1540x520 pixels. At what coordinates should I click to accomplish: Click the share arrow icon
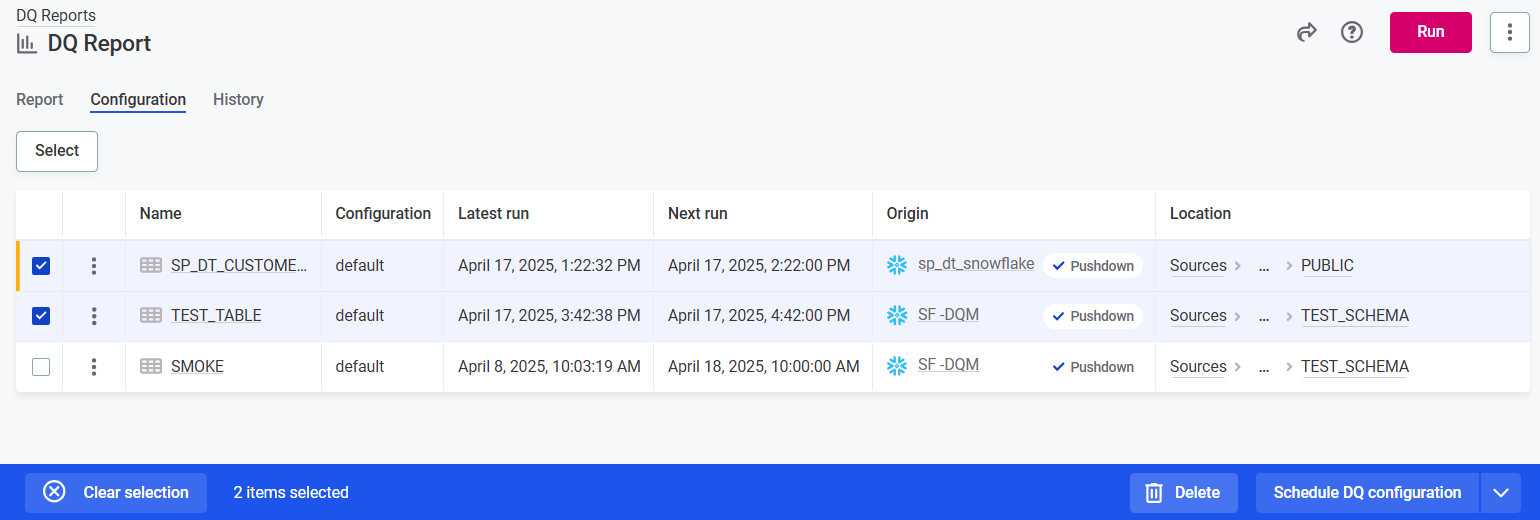[1306, 33]
